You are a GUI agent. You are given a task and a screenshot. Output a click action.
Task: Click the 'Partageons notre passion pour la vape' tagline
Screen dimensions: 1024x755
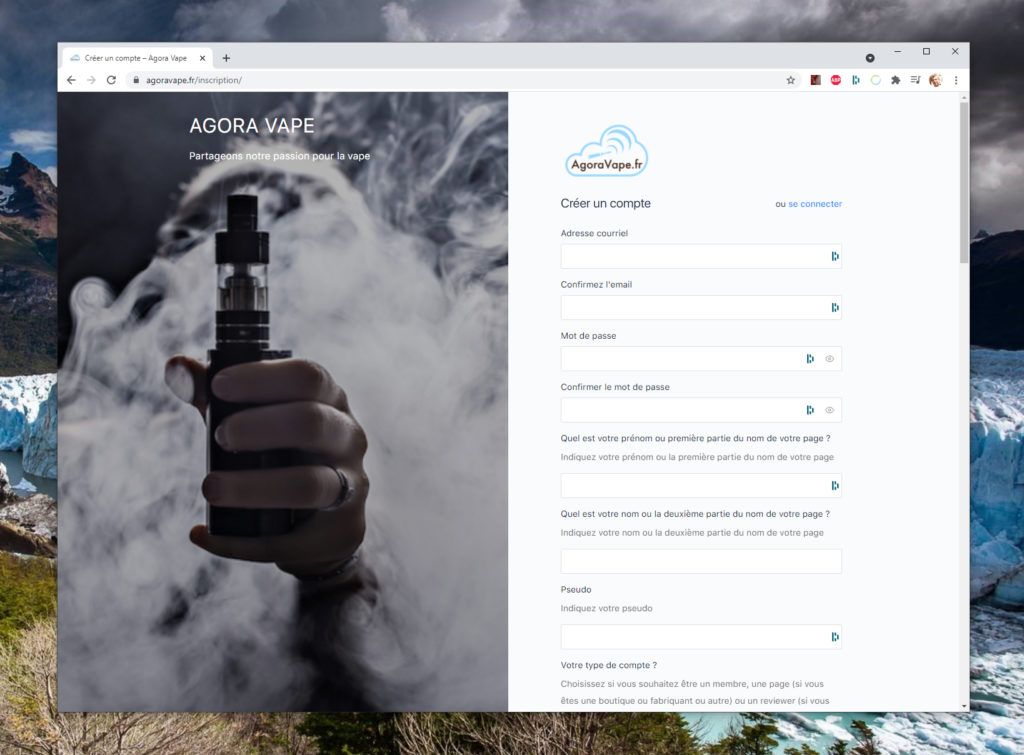click(x=280, y=156)
